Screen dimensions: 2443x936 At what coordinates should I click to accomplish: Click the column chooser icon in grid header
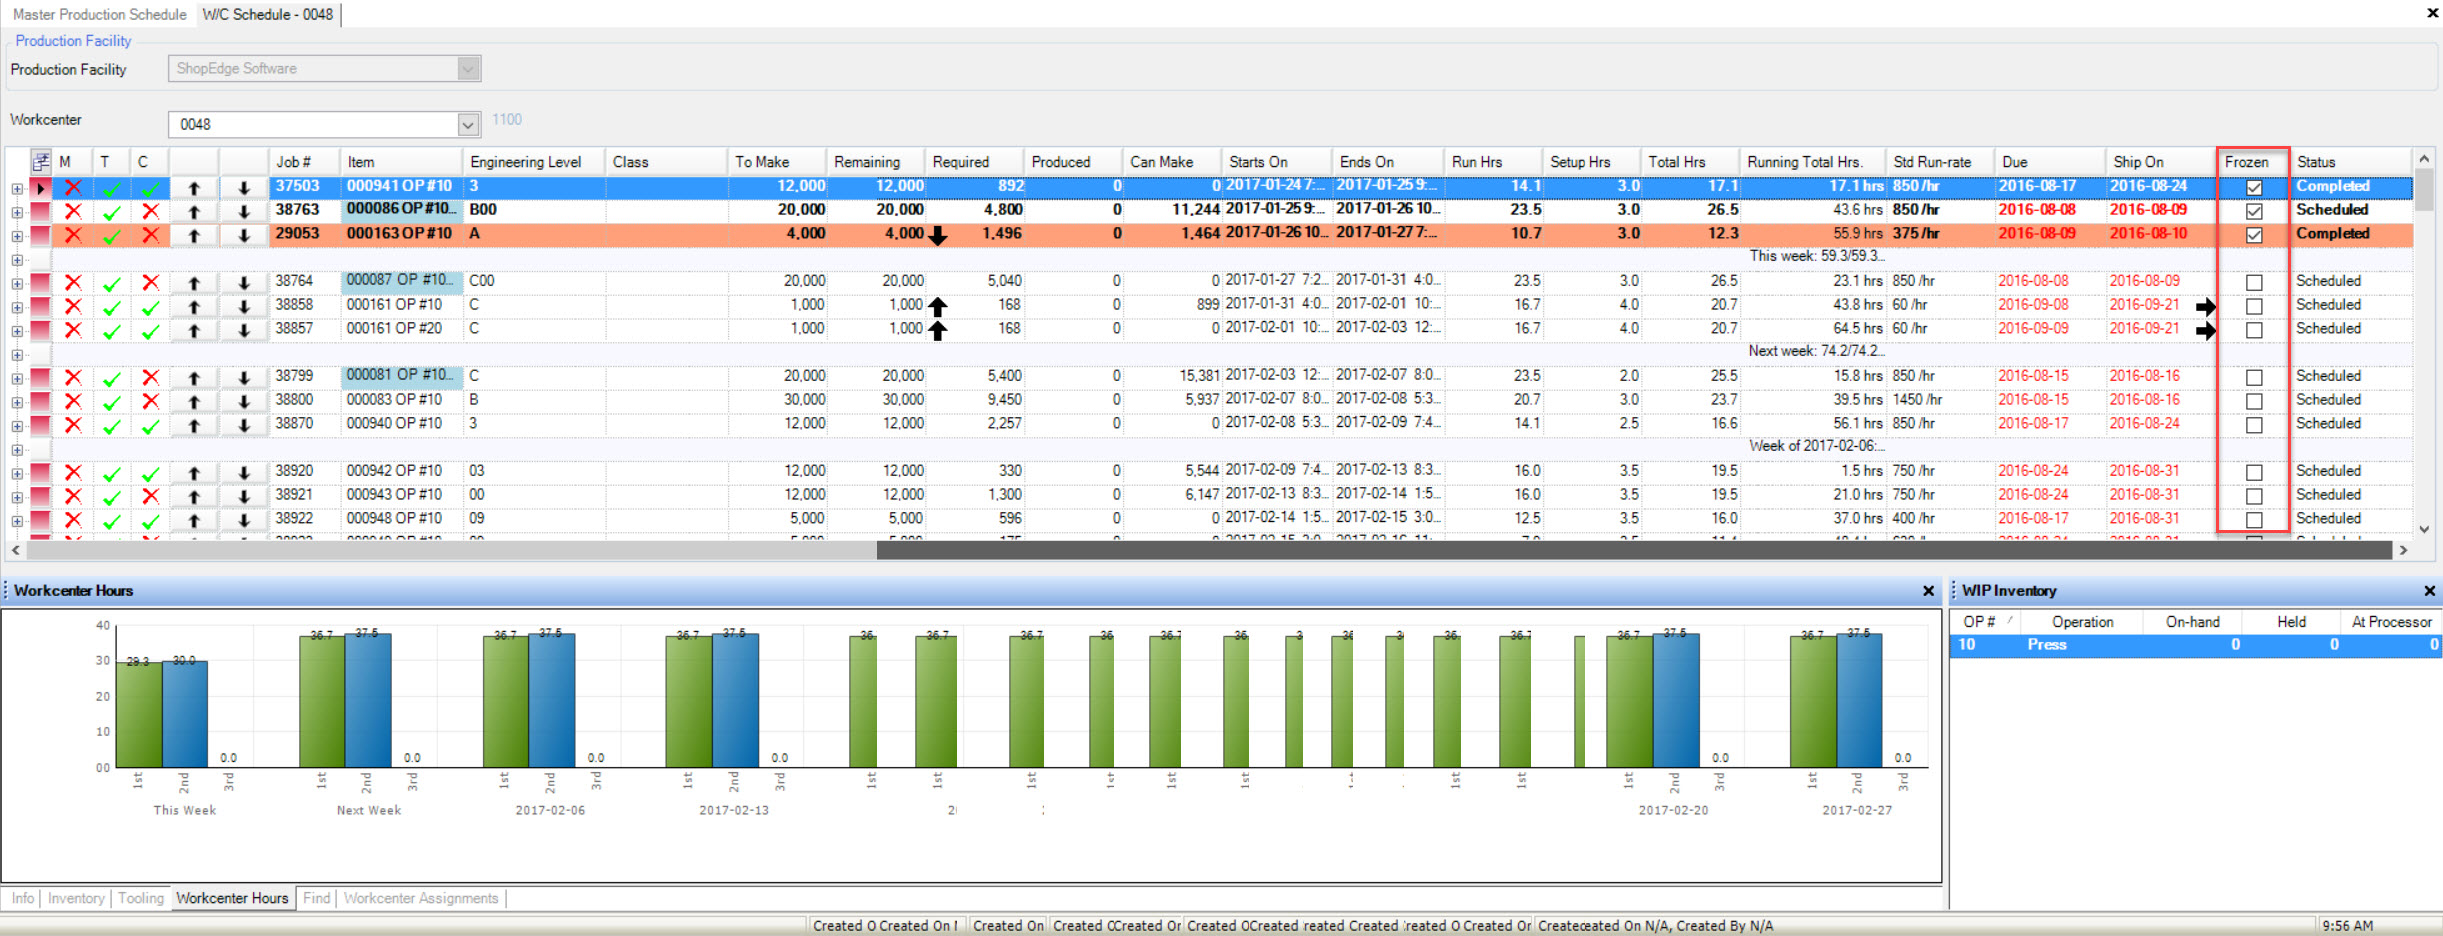41,161
